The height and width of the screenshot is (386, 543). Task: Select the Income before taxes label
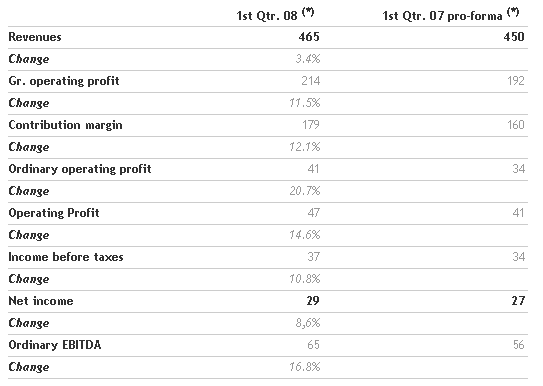point(66,257)
